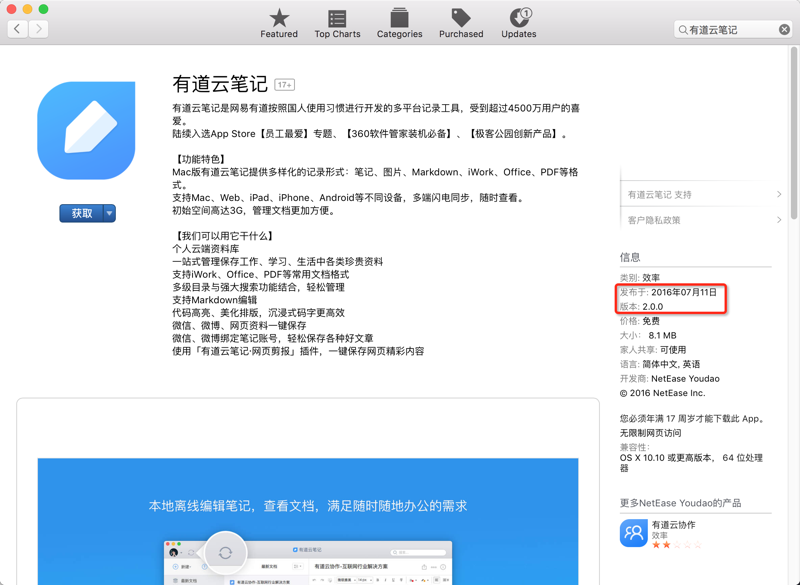Click the 代码高亮、美化排版 description line

tap(259, 313)
